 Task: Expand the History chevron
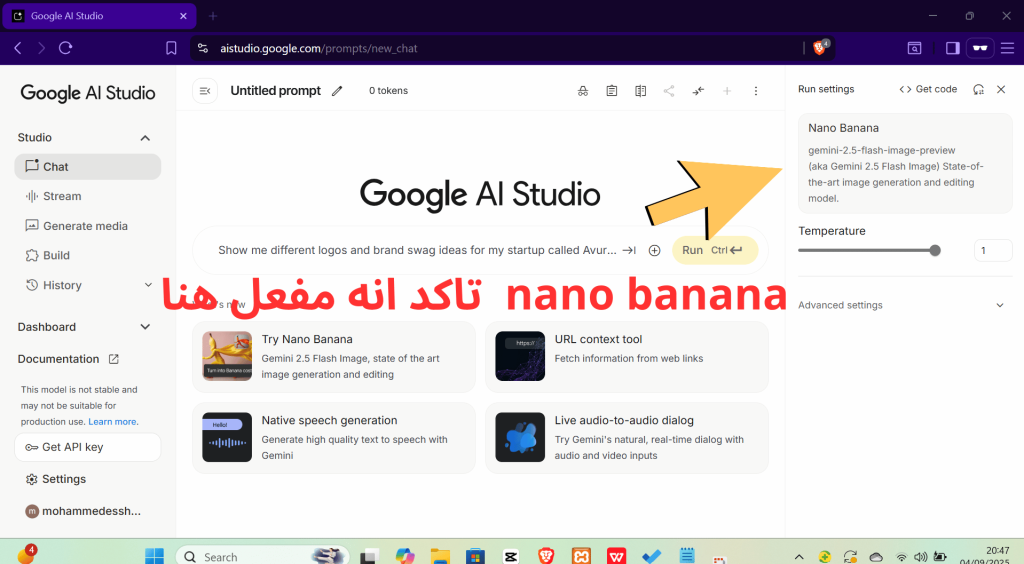148,285
